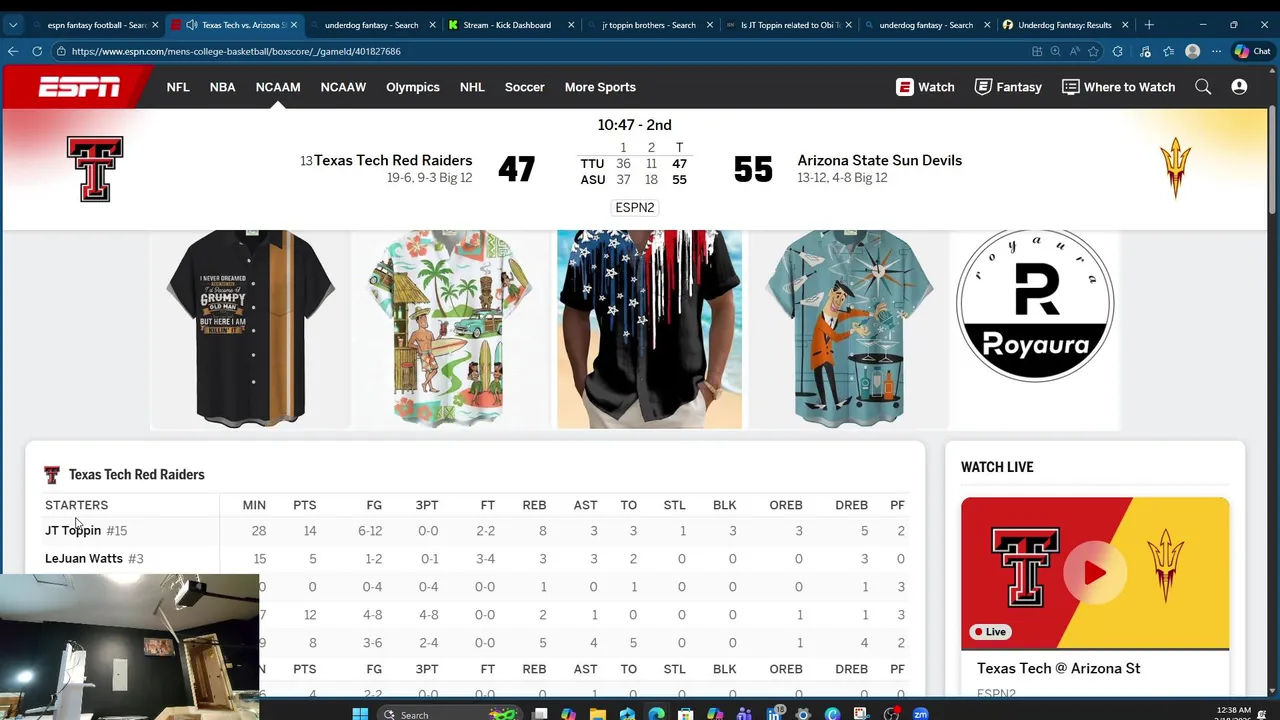
Task: Open Microsoft Edge from the taskbar
Action: click(x=656, y=714)
